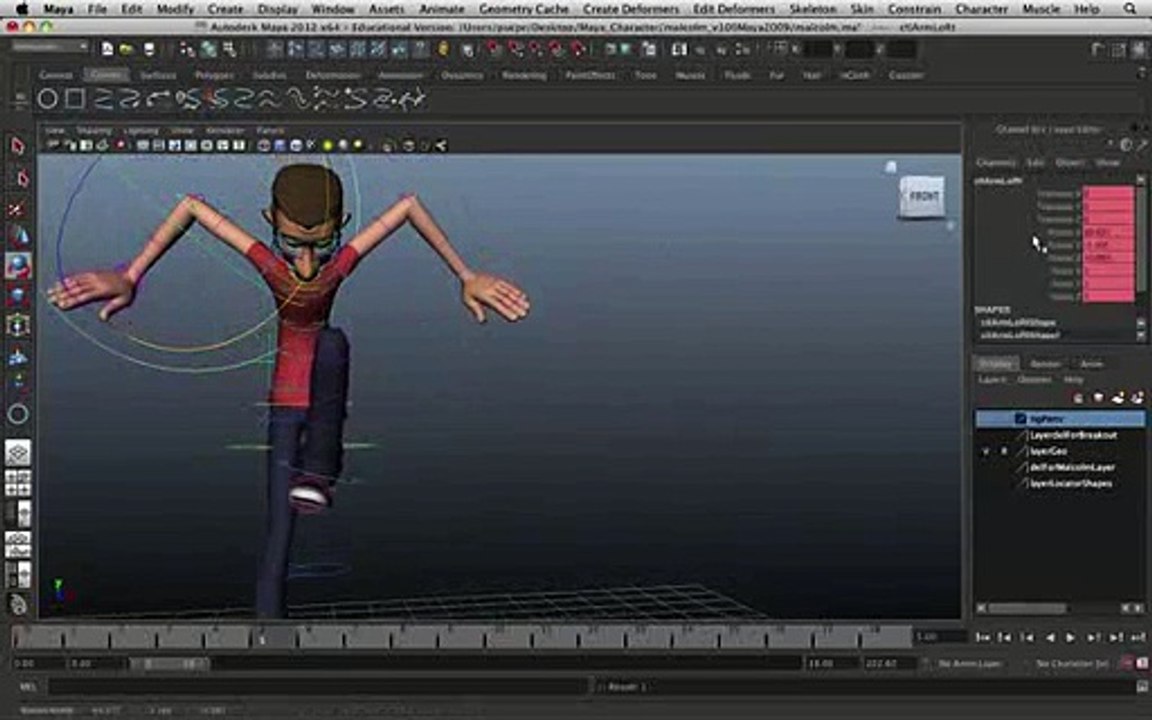Select the Scale tool in the toolbox
1152x720 pixels.
(x=18, y=296)
